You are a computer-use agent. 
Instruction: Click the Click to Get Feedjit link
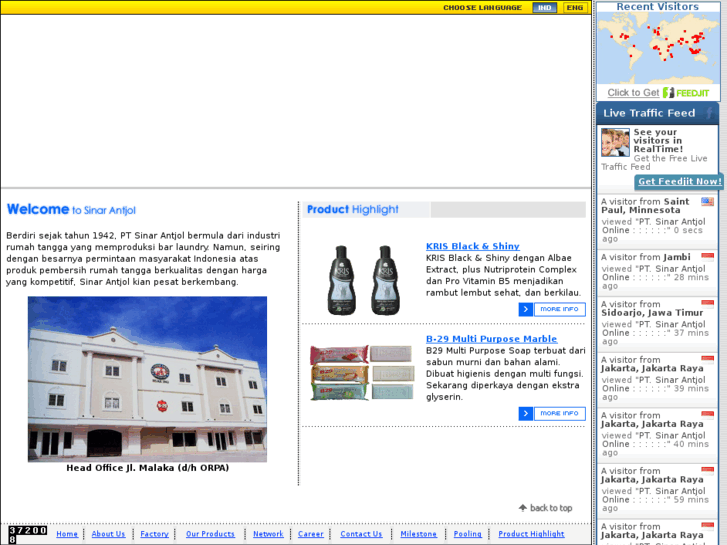tap(633, 93)
